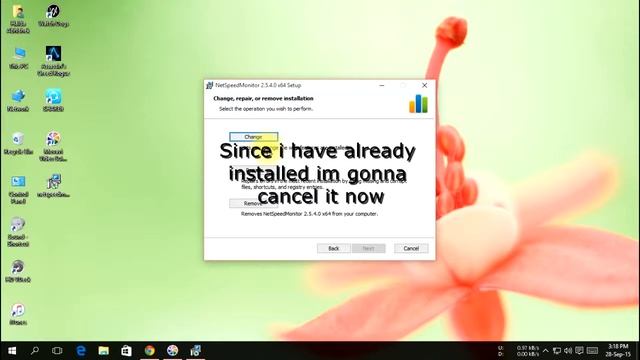Image resolution: width=640 pixels, height=360 pixels.
Task: Select the black square blue-logo desktop shortcut
Action: [53, 61]
